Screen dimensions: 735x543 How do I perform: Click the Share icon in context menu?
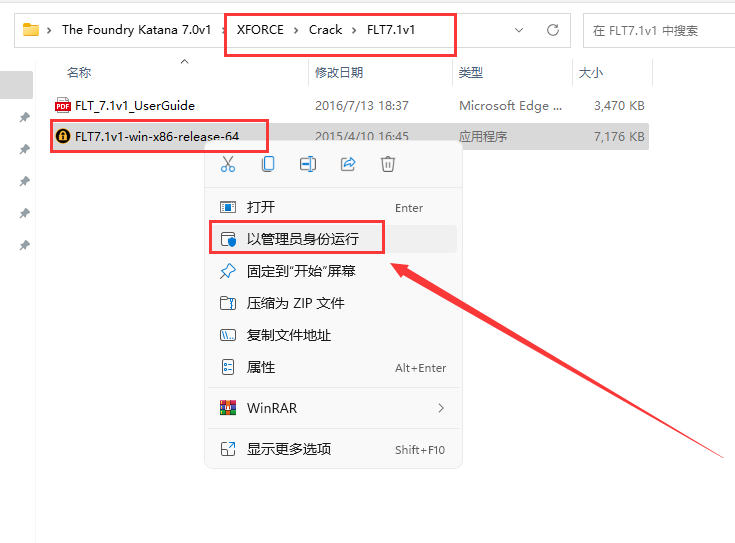point(348,164)
